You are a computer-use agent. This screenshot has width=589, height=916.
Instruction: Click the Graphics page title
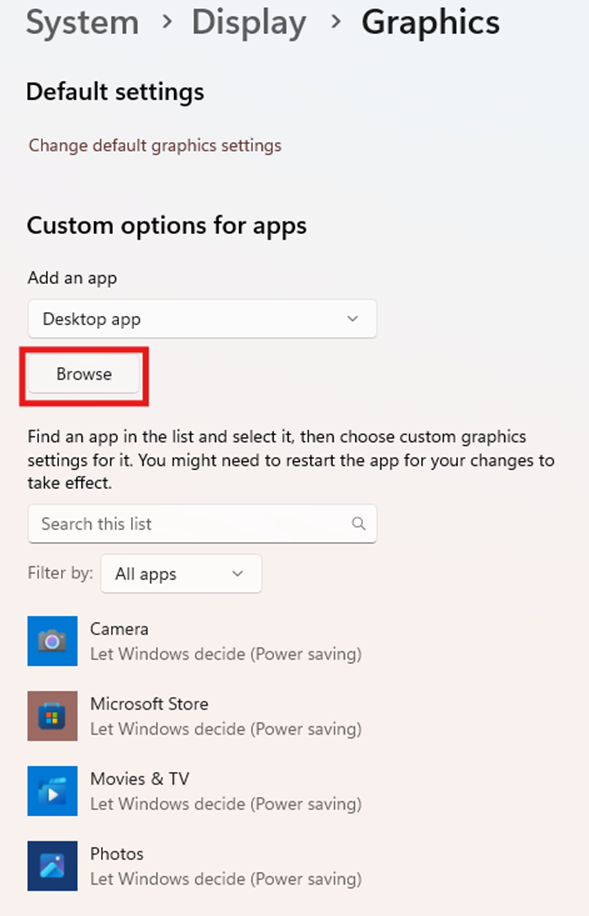point(431,23)
